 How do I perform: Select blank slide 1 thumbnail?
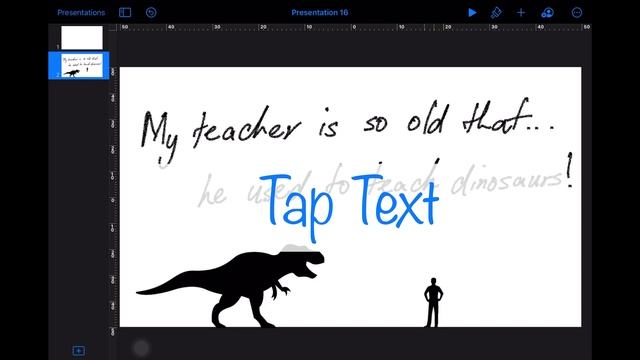(x=82, y=38)
